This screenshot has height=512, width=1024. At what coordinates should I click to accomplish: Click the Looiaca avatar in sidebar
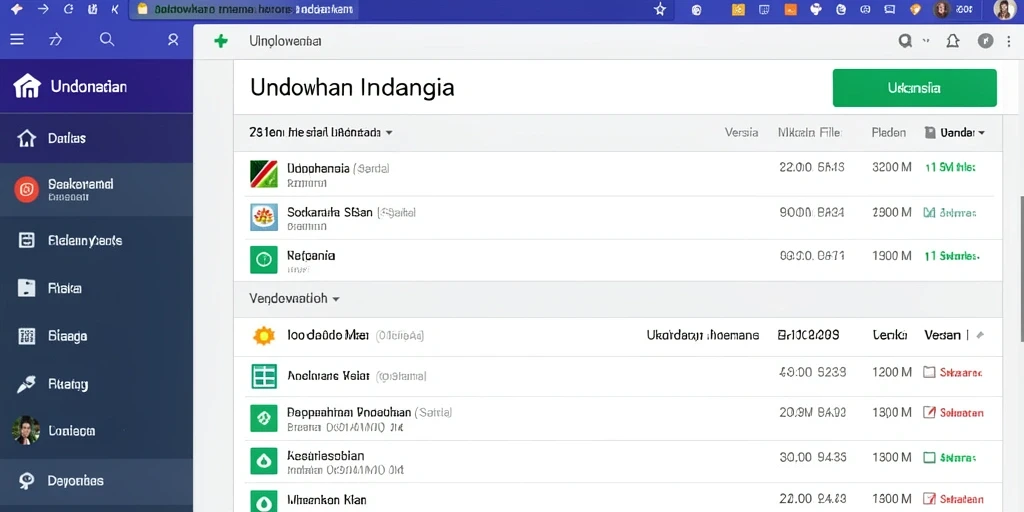[26, 430]
